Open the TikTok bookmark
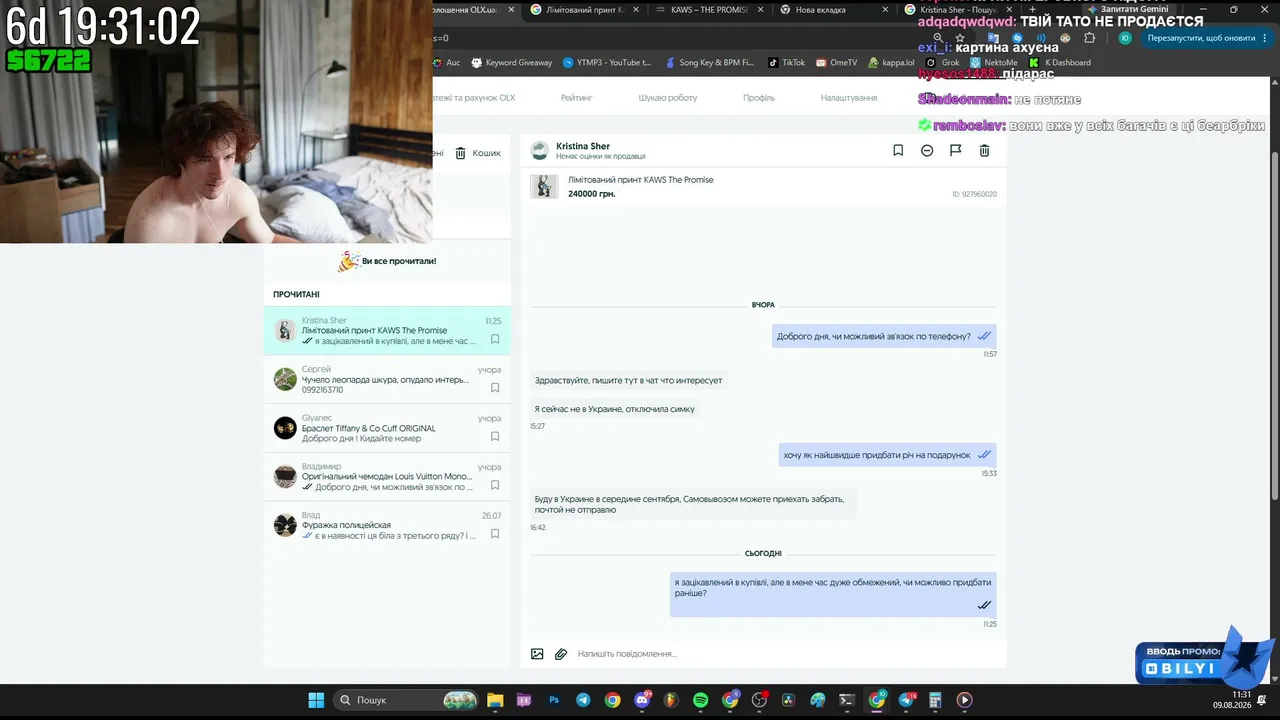1280x720 pixels. (x=786, y=62)
